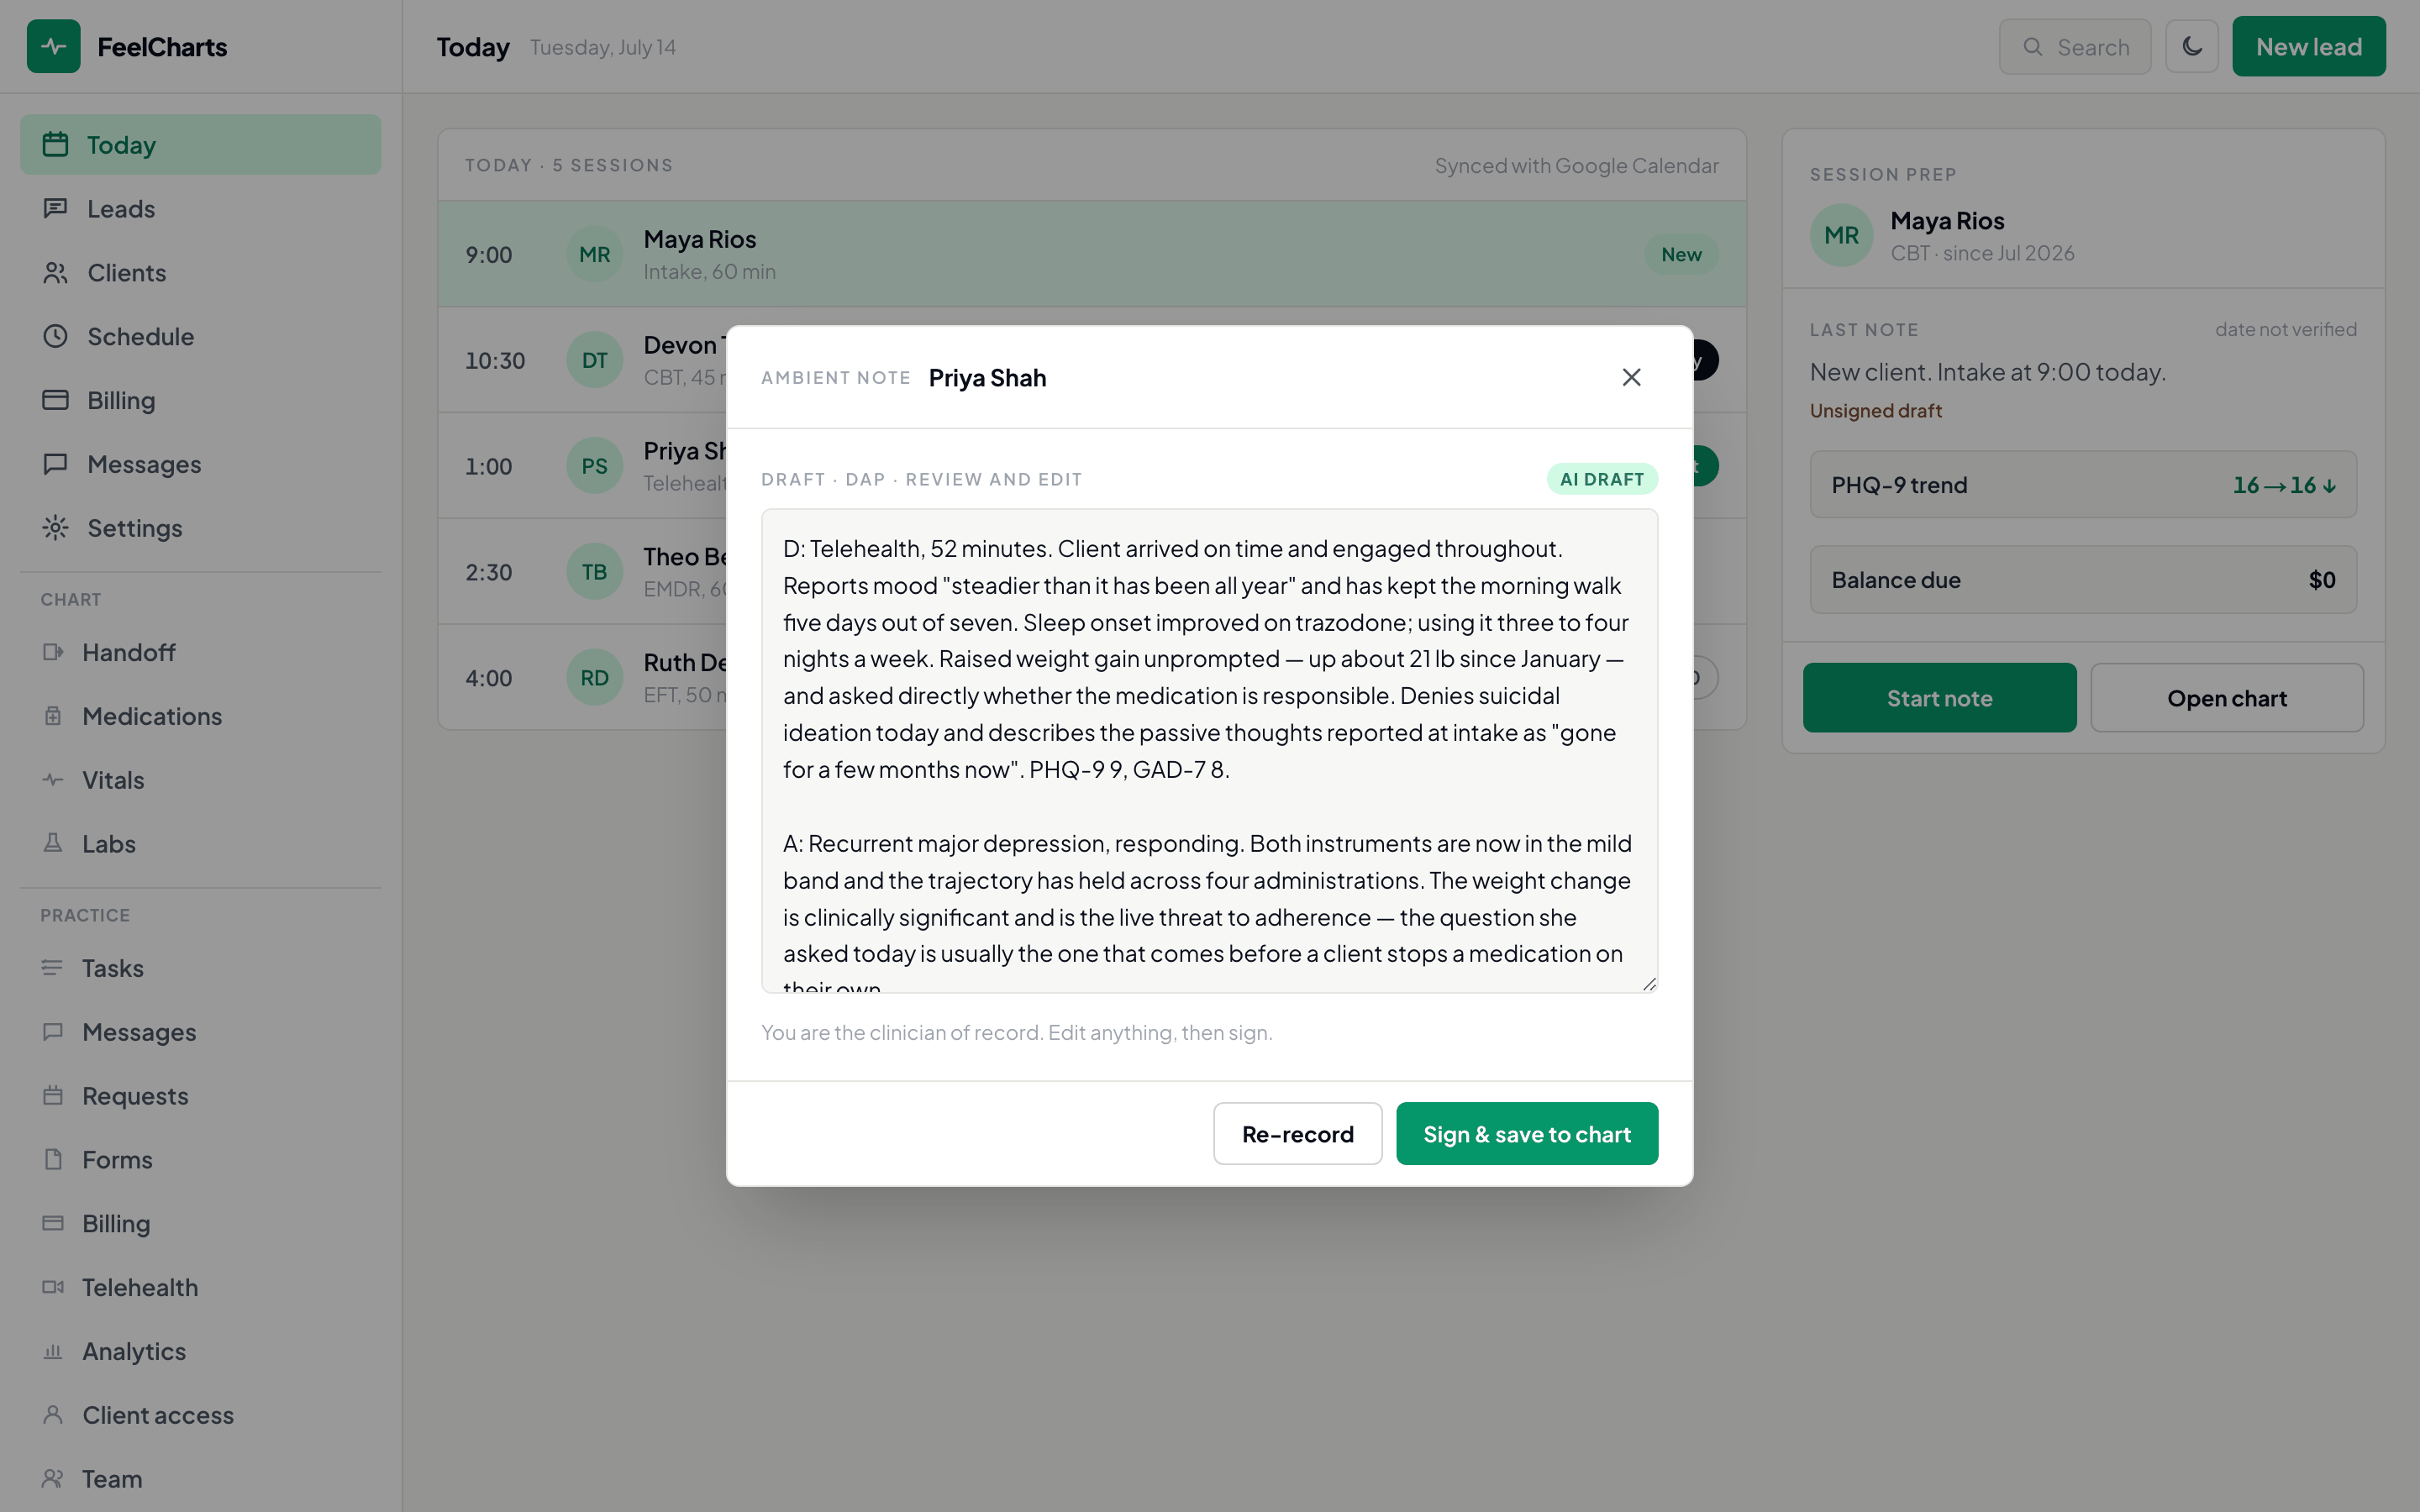Click Sign & save to chart

pyautogui.click(x=1526, y=1133)
